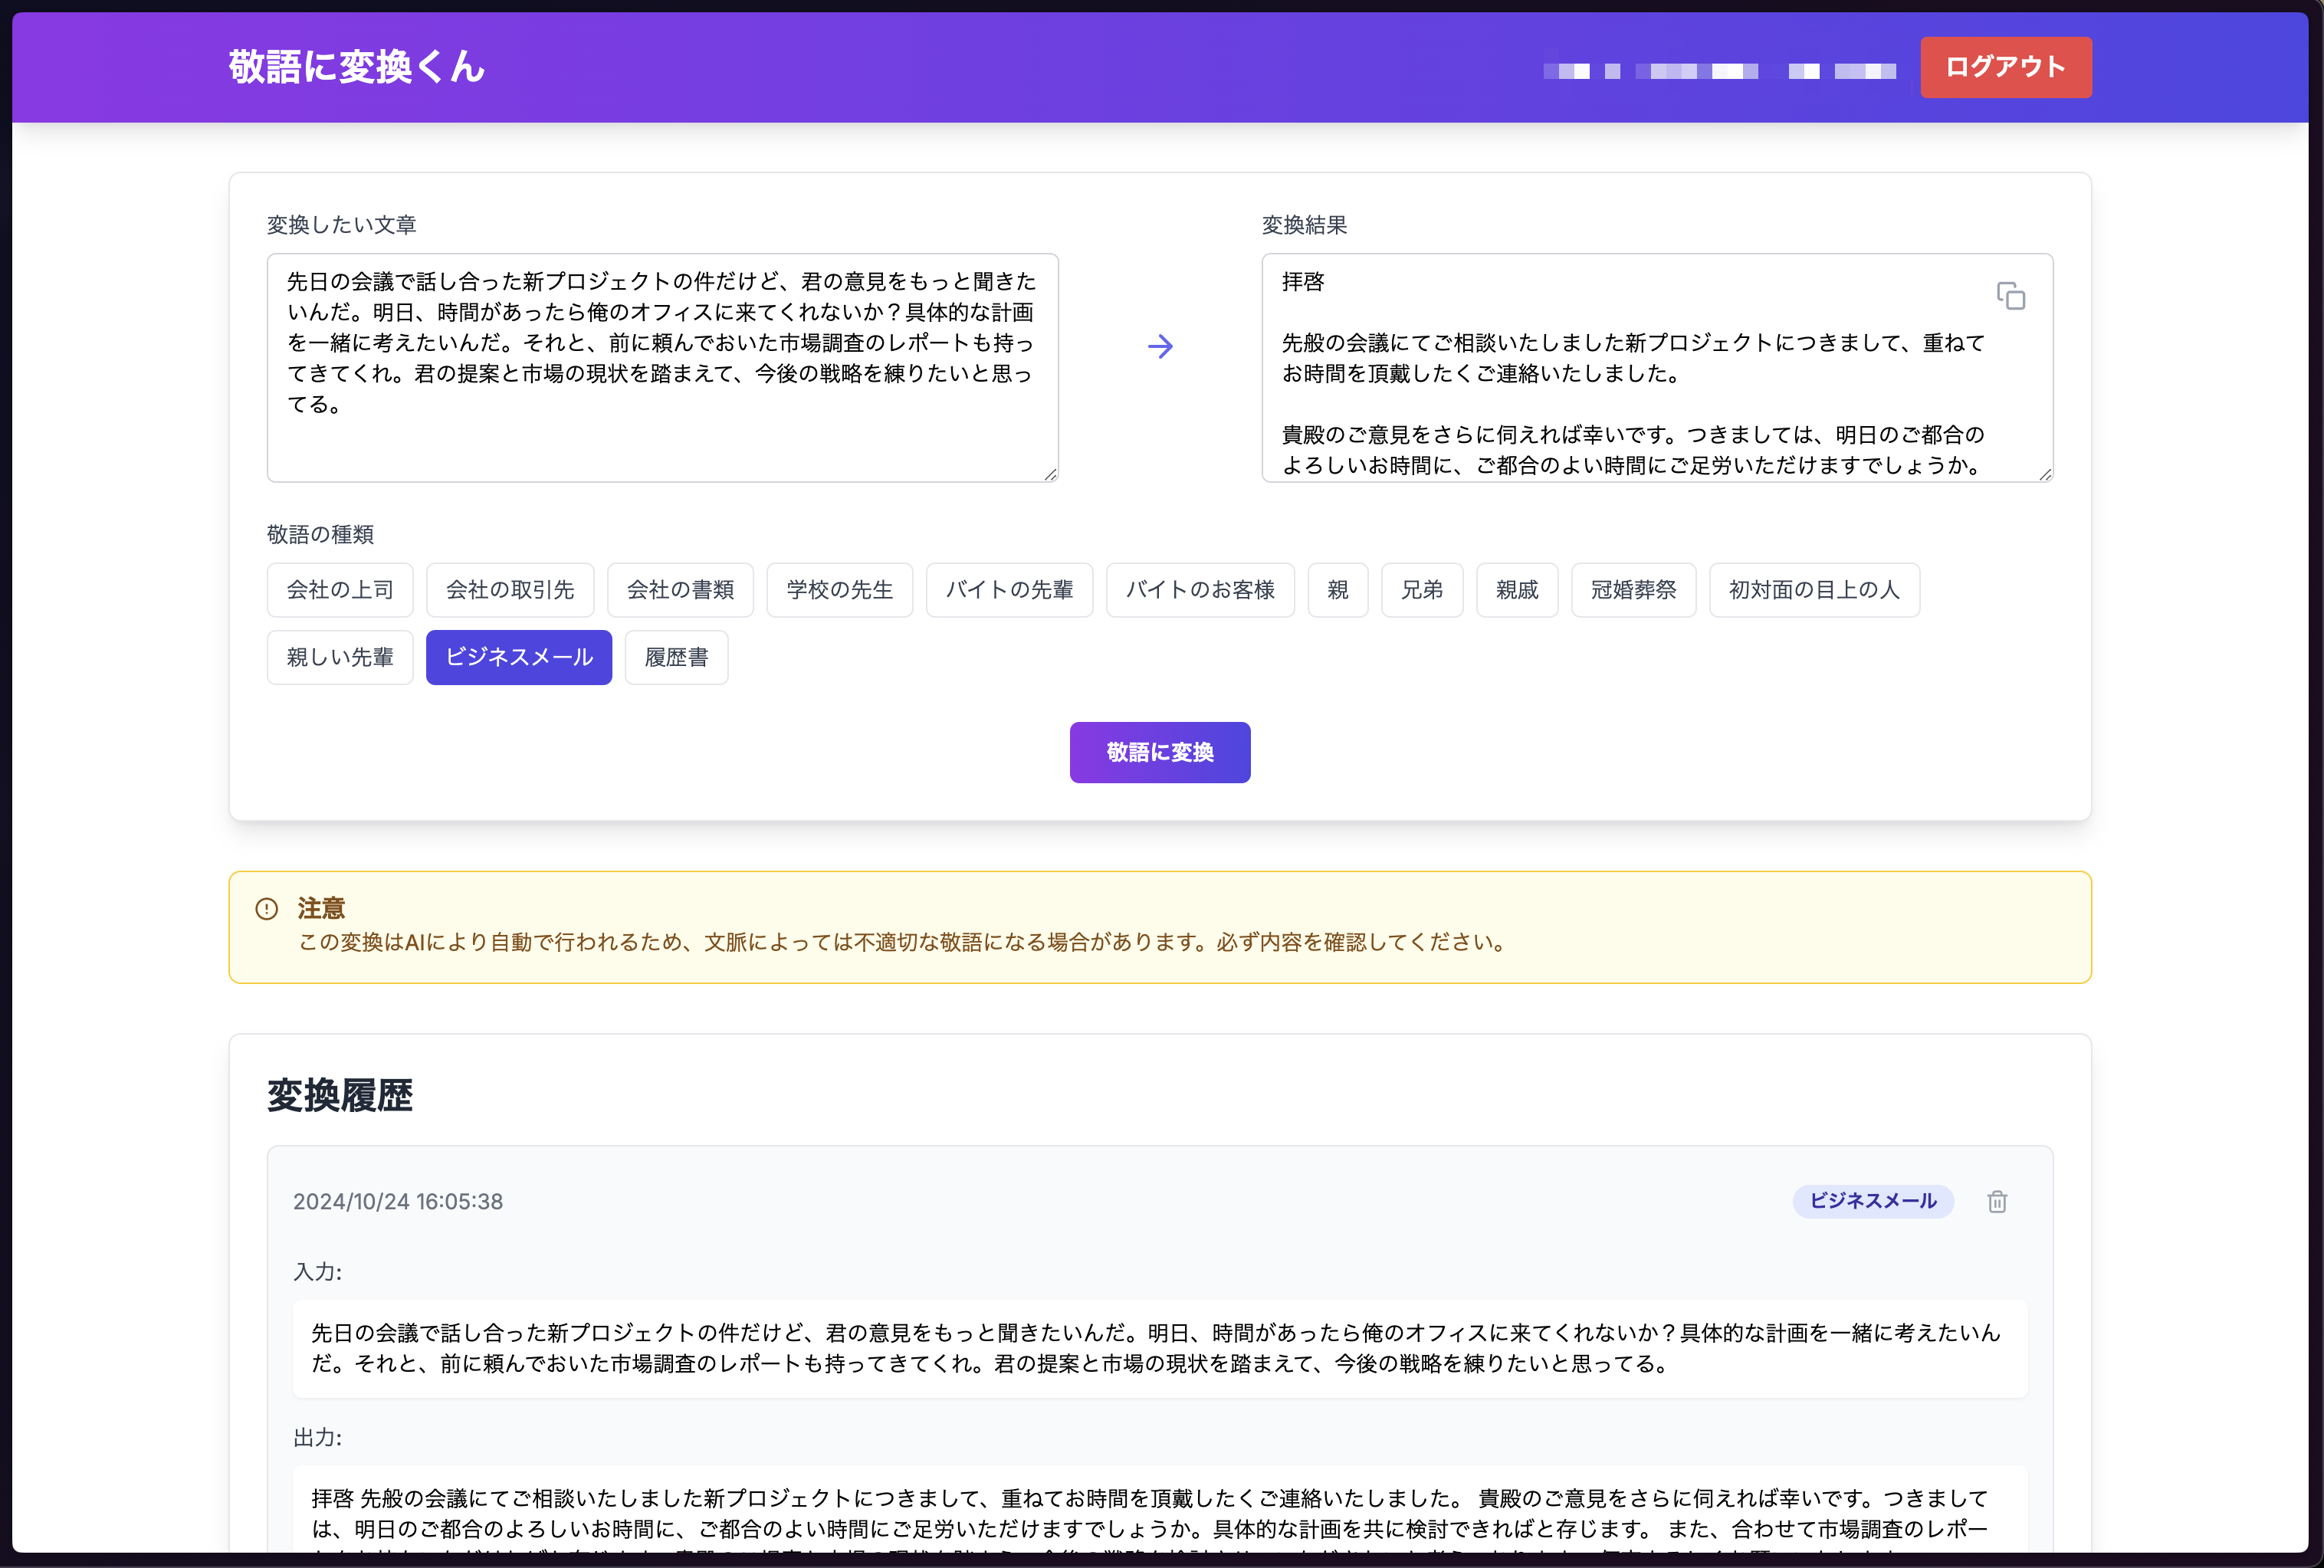This screenshot has width=2324, height=1568.
Task: Click the 敬語に変換くん app title
Action: coord(356,67)
